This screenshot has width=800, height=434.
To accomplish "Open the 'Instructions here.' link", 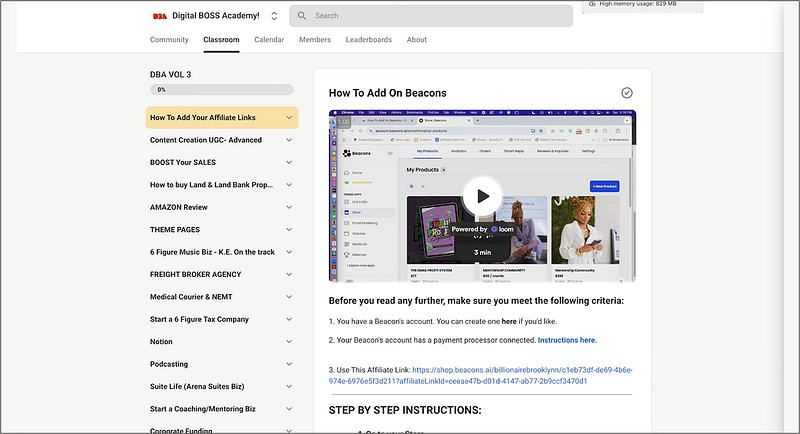I will coord(567,340).
